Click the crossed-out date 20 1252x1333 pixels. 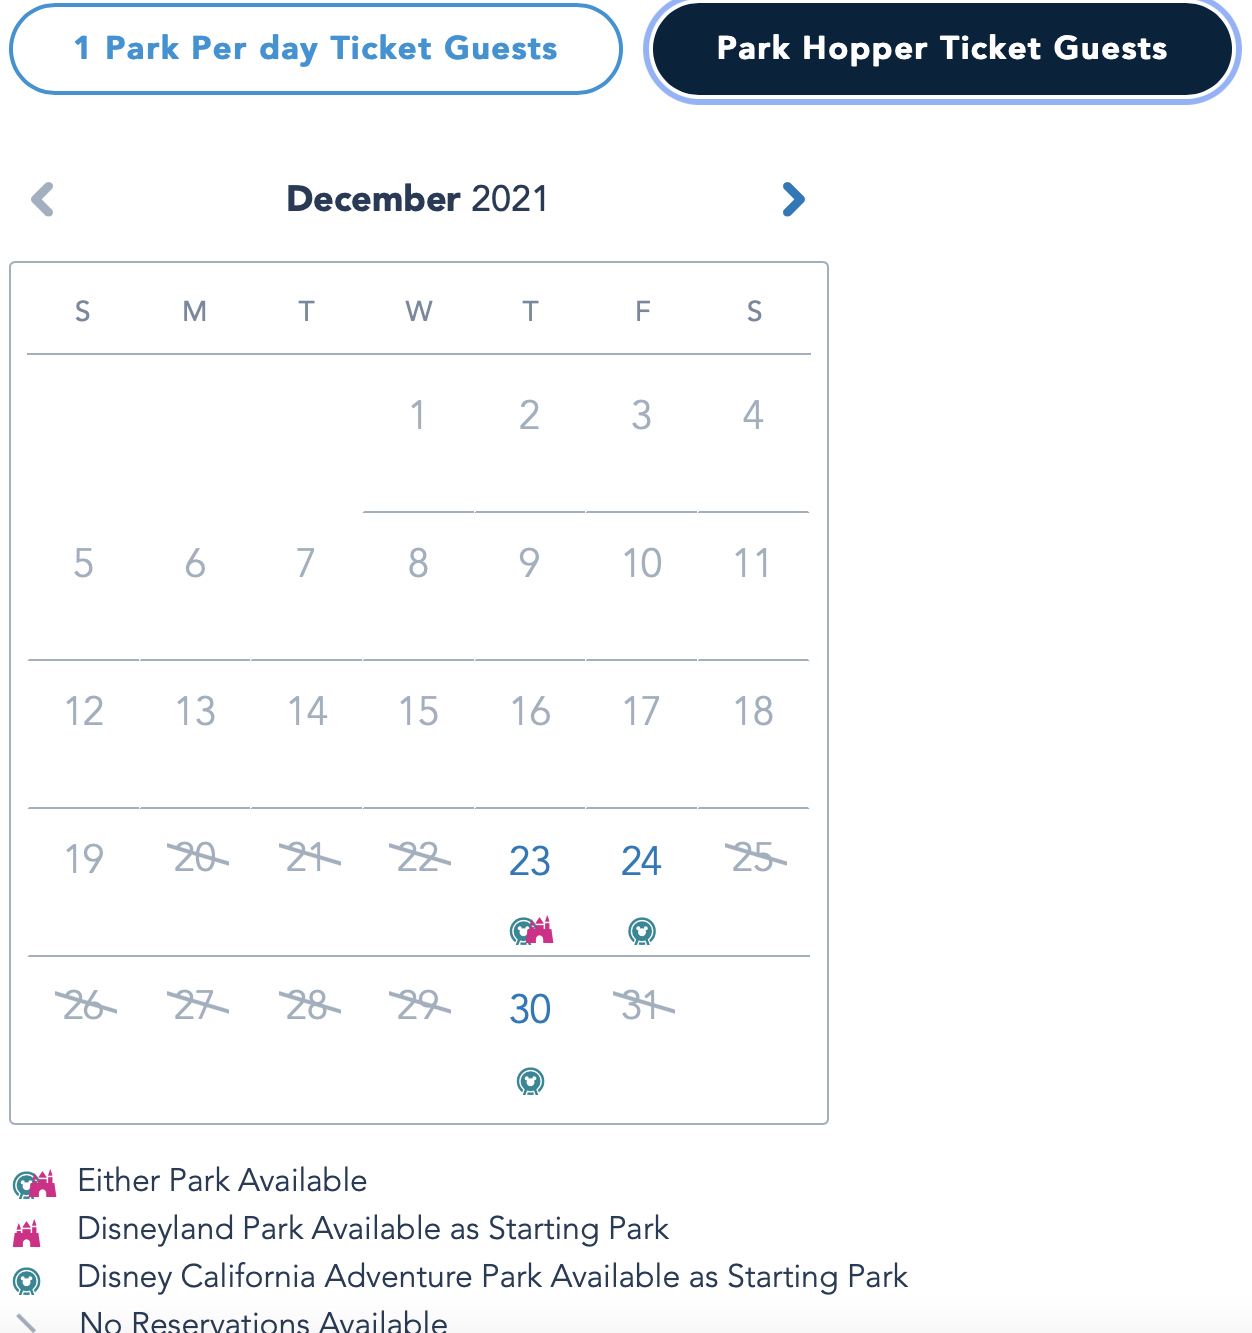(196, 858)
